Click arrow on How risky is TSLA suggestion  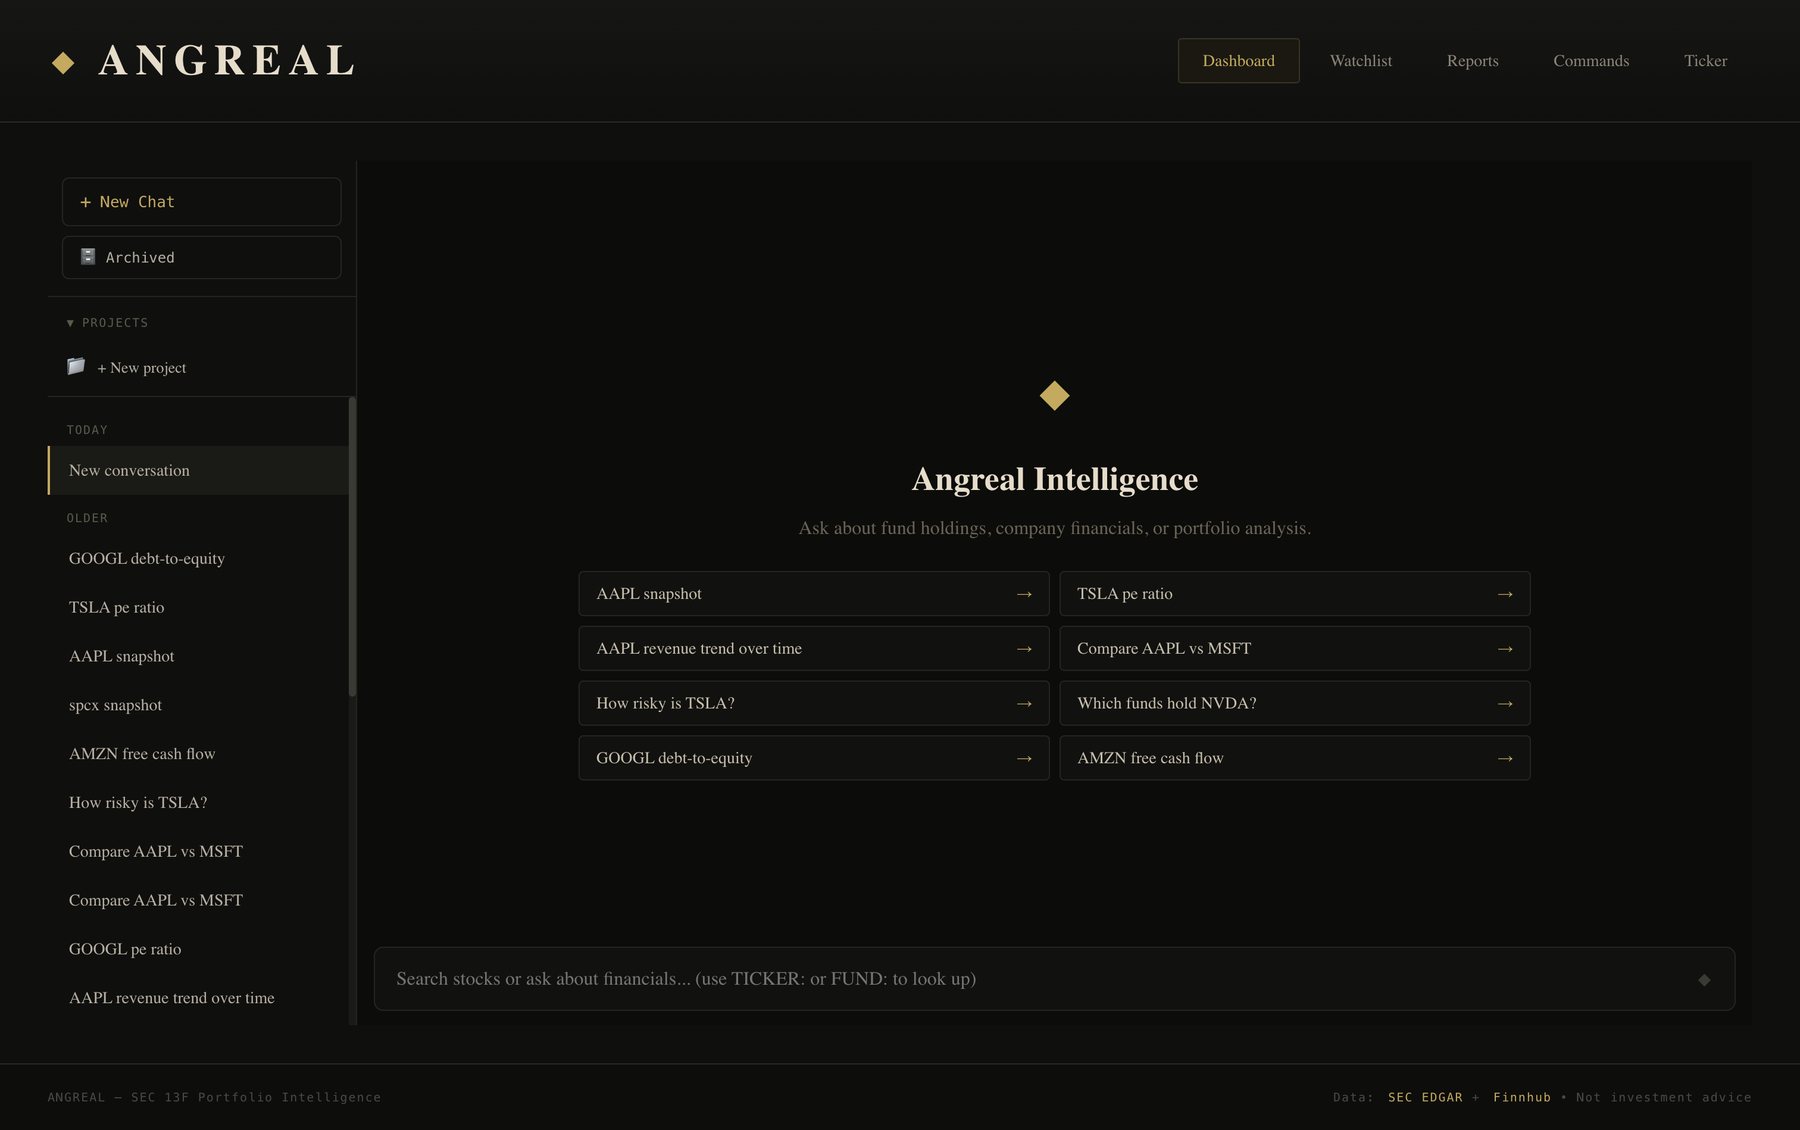pos(1024,704)
